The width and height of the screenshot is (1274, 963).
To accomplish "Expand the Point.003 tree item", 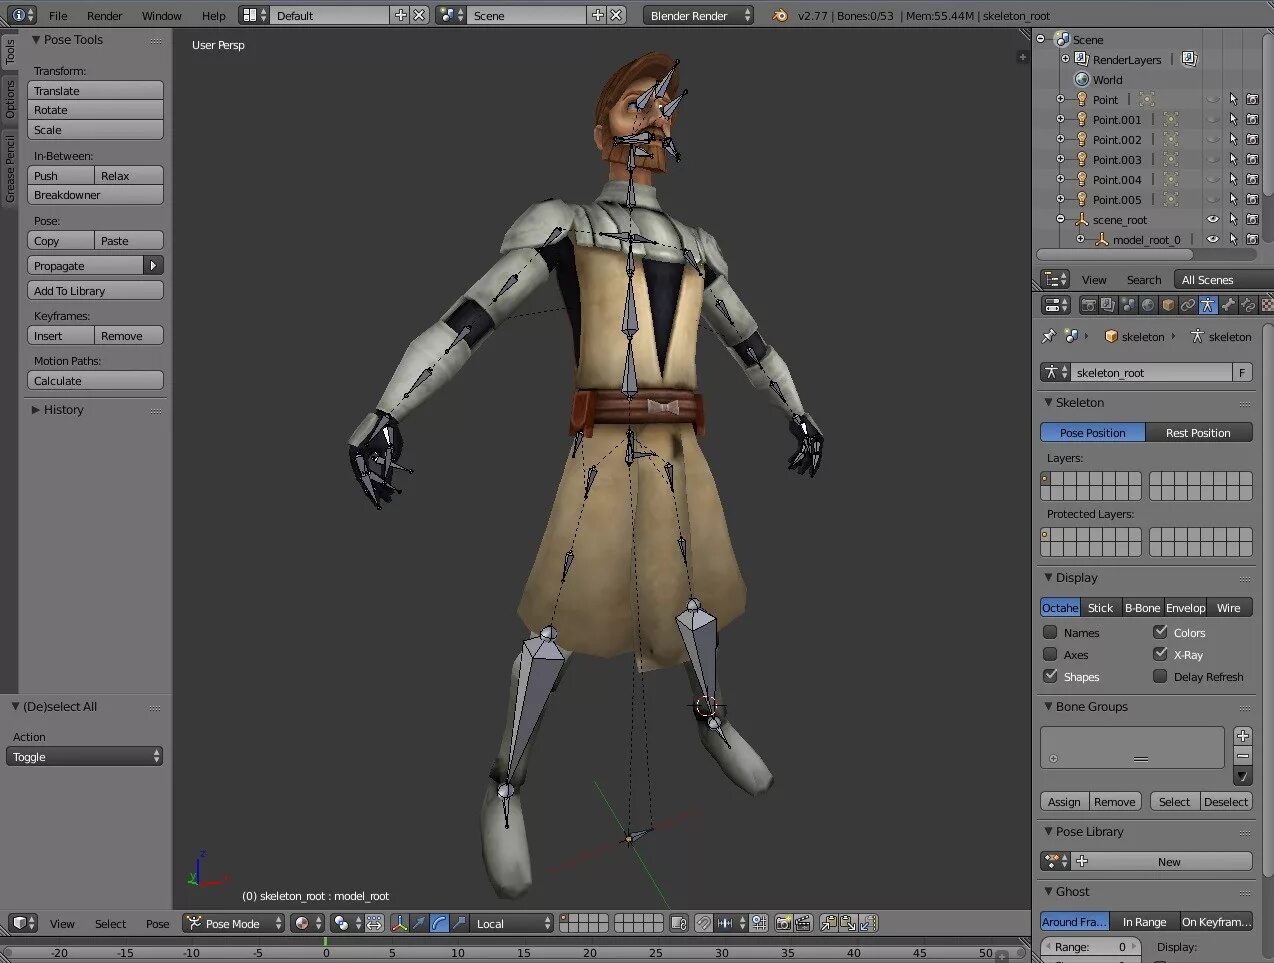I will [1060, 159].
